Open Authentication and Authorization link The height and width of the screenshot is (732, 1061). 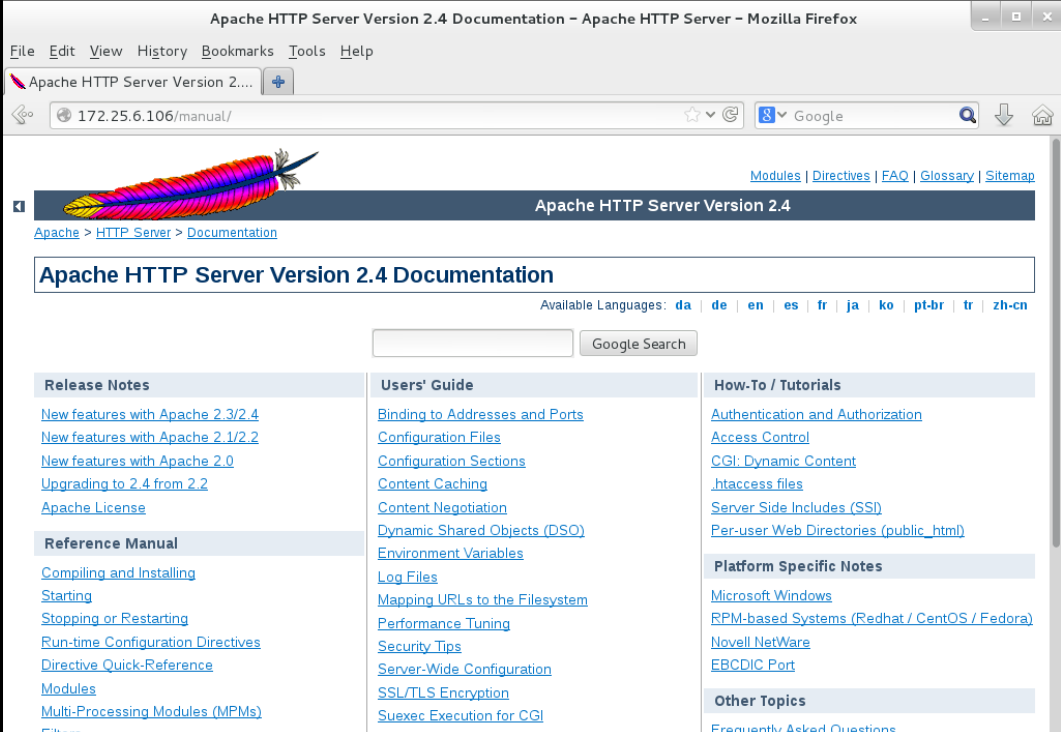pyautogui.click(x=816, y=414)
